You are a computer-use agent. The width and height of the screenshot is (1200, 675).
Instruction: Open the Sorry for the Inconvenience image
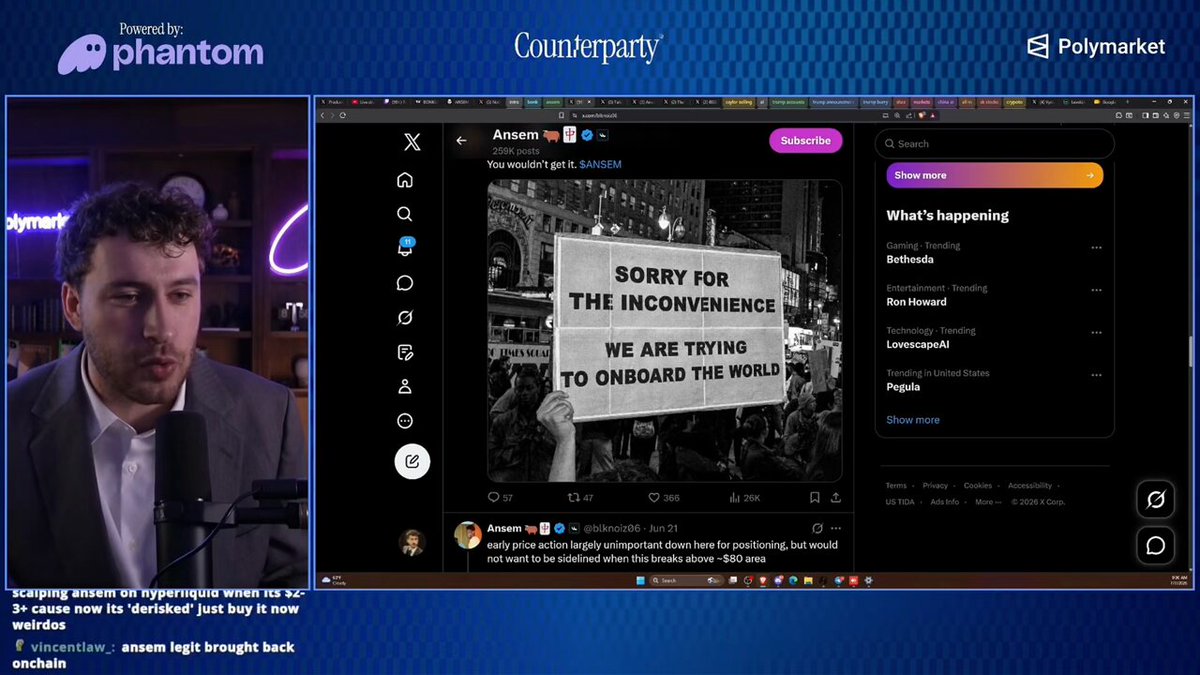coord(665,330)
